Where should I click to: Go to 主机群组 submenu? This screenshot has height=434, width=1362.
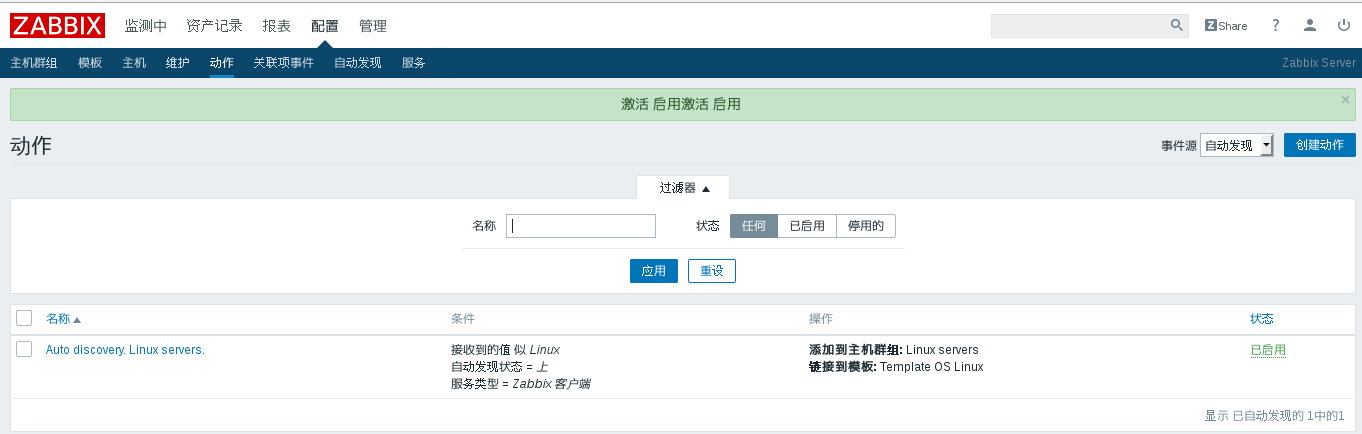34,63
